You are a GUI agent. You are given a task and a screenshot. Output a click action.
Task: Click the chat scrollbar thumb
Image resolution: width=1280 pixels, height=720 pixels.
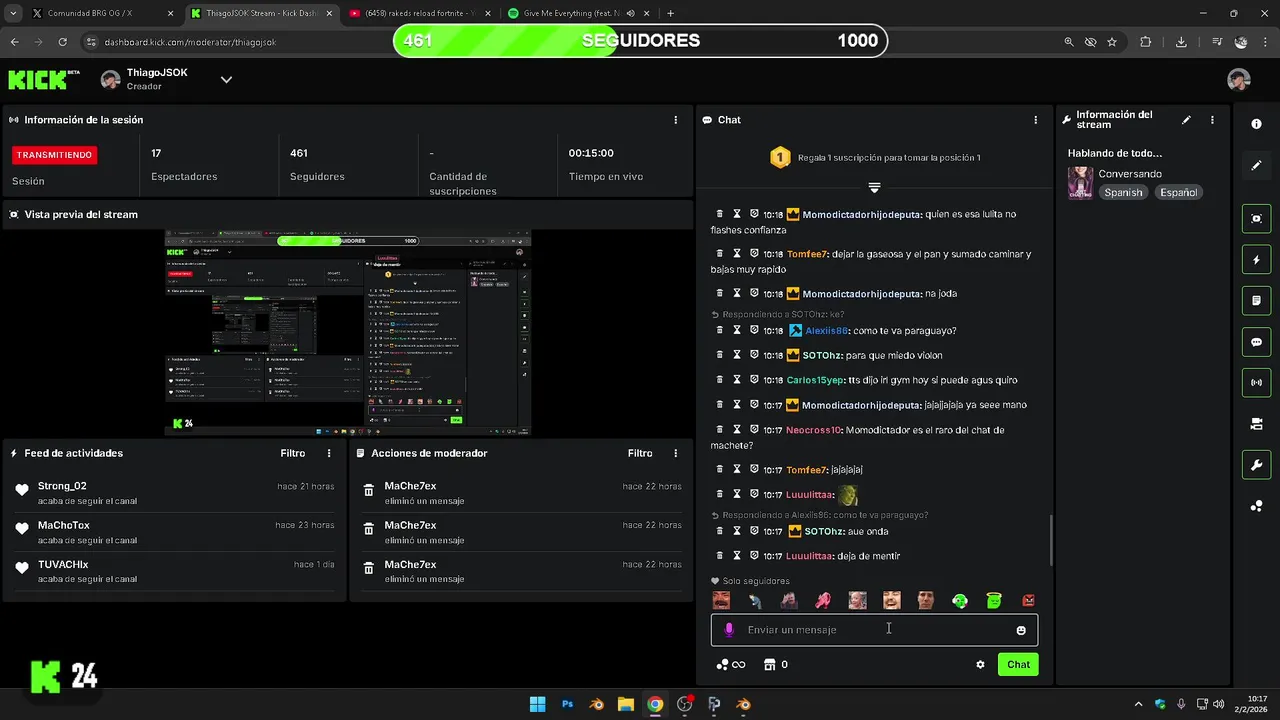click(1050, 540)
